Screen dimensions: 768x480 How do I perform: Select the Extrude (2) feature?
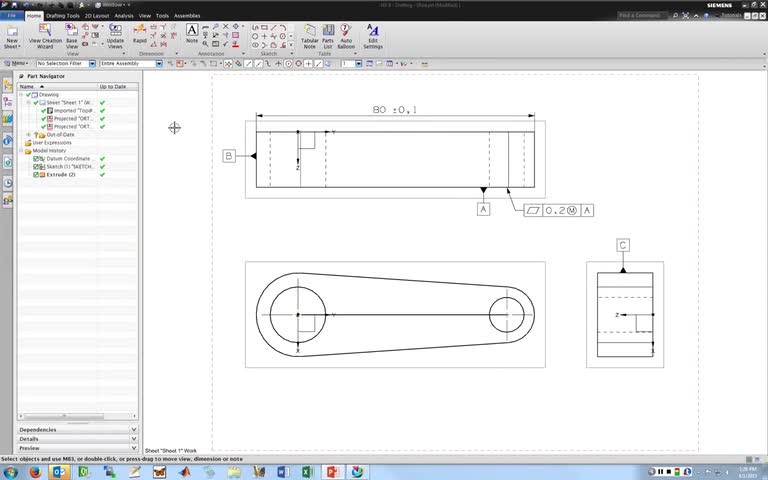[61, 174]
